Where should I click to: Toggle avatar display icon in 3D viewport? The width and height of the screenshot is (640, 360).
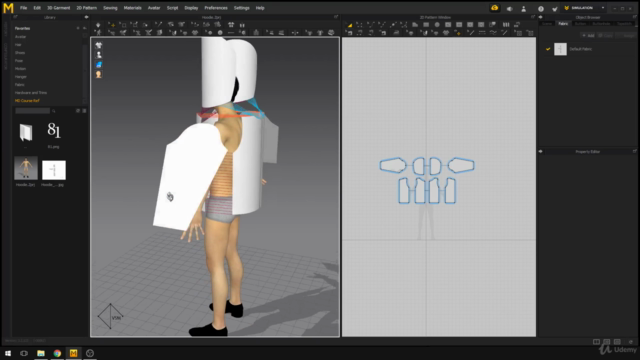[x=99, y=55]
